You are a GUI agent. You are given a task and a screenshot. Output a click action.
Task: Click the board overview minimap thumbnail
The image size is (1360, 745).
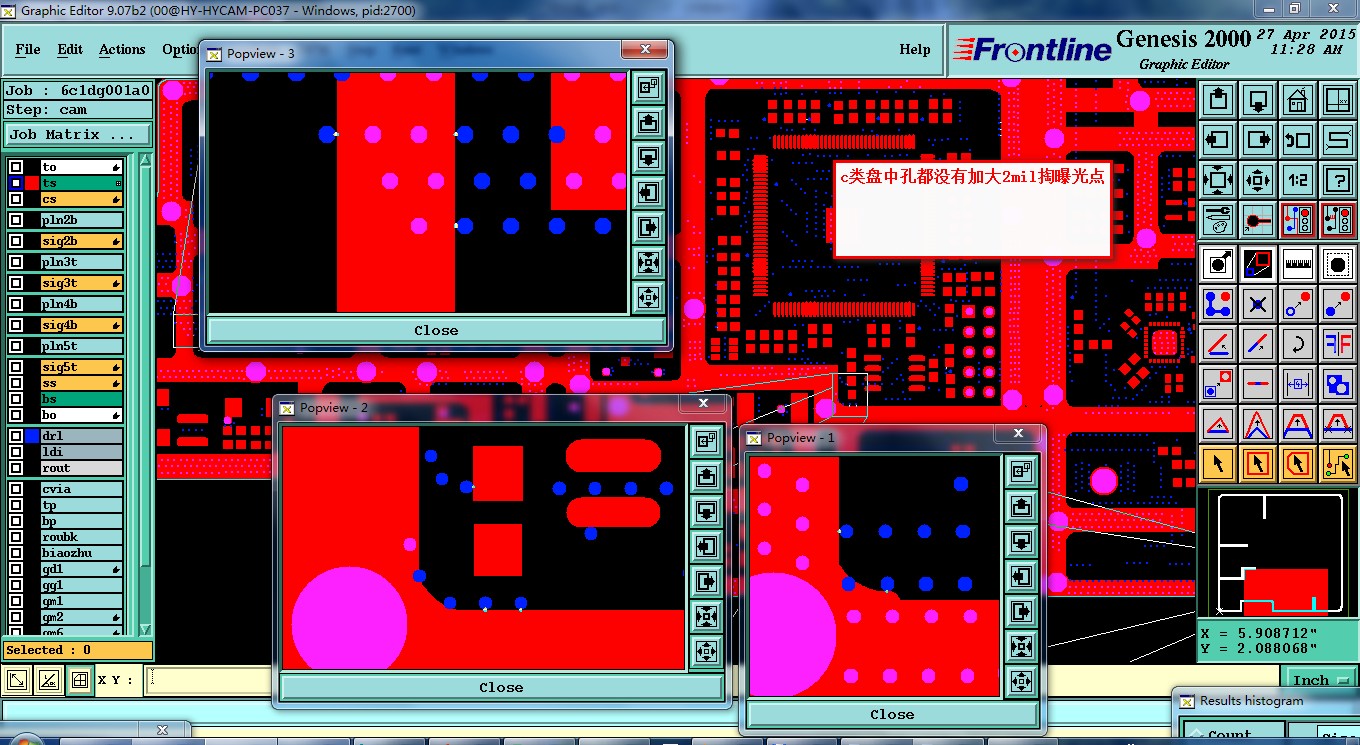[x=1277, y=553]
